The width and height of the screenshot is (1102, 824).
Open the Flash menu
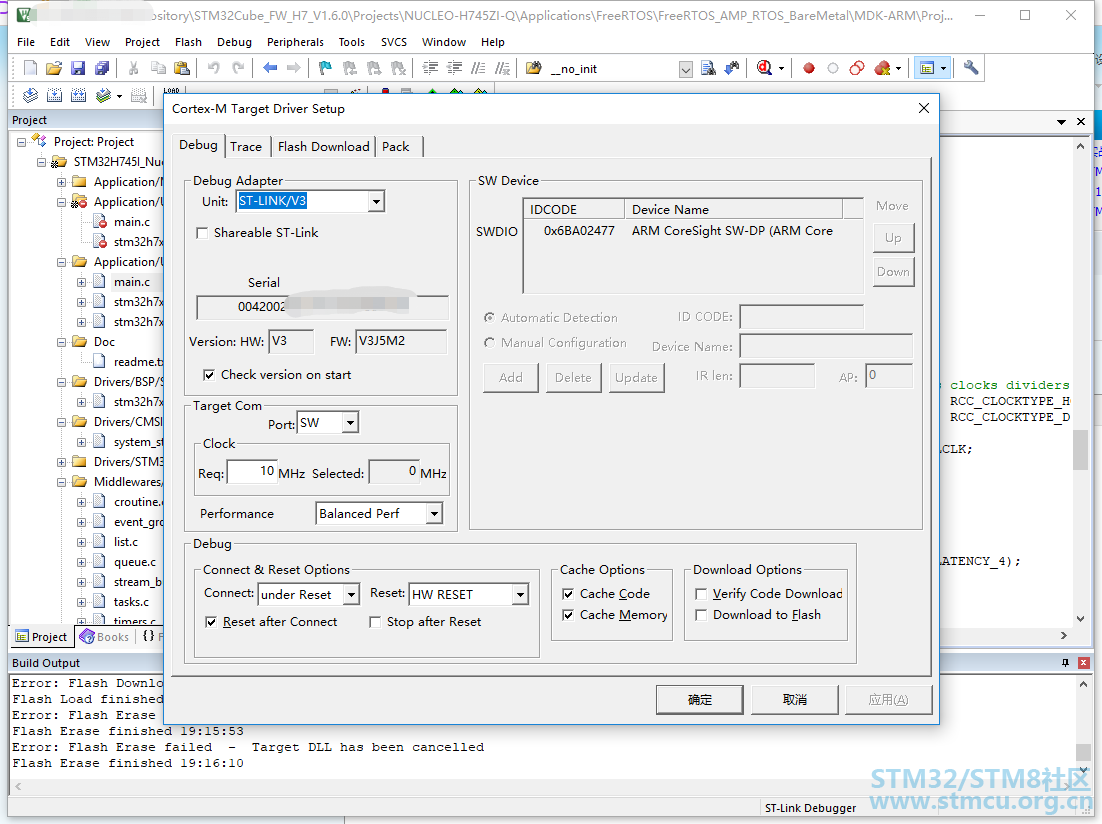point(188,42)
